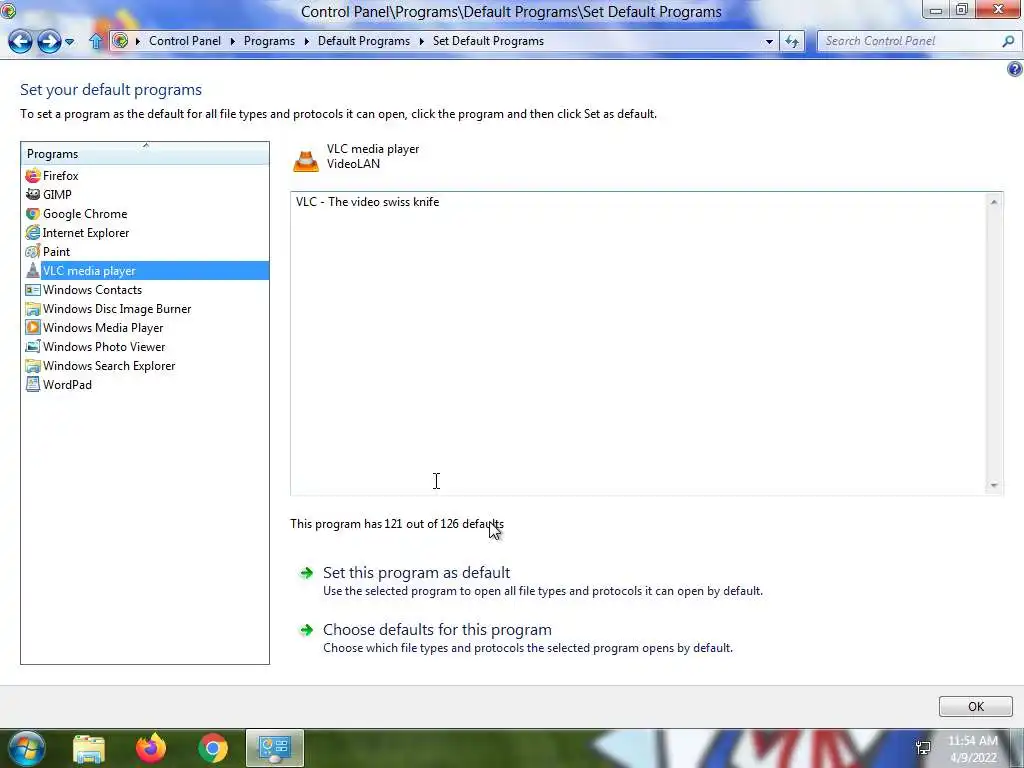This screenshot has width=1024, height=768.
Task: Click the taskbar clock showing 11:54 AM
Action: coord(972,749)
